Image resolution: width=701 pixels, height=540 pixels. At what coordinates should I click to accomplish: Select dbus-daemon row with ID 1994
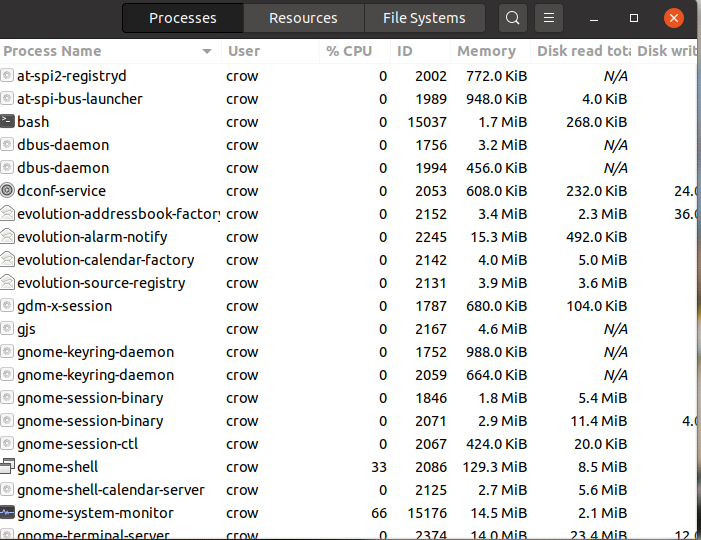coord(349,168)
